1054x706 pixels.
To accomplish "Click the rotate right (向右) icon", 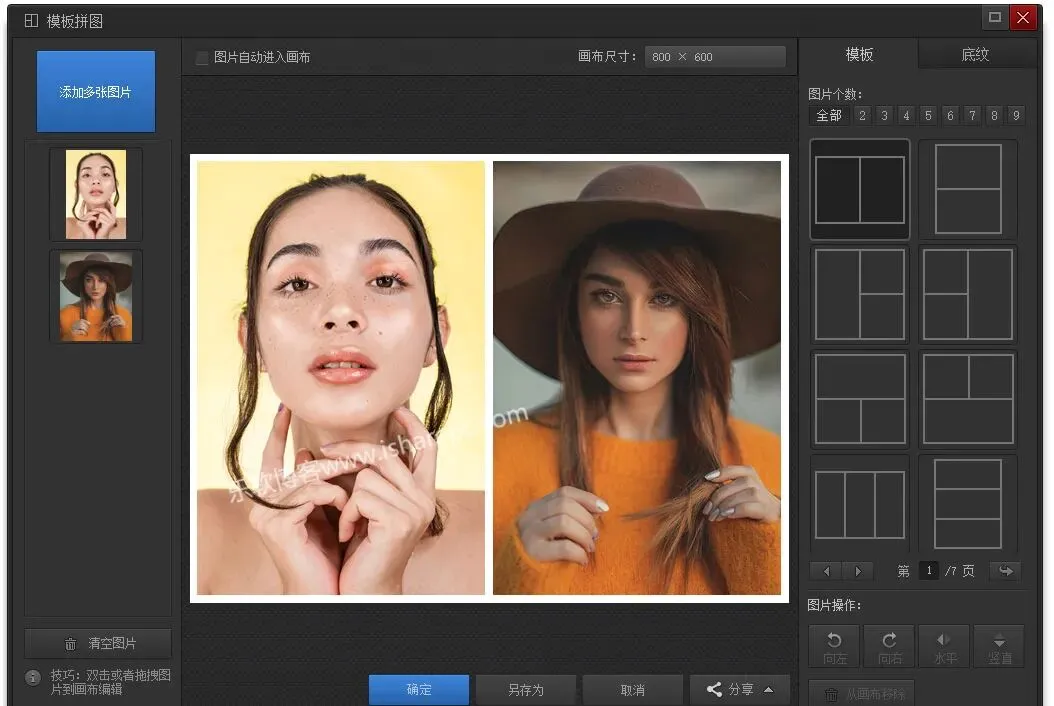I will (889, 646).
